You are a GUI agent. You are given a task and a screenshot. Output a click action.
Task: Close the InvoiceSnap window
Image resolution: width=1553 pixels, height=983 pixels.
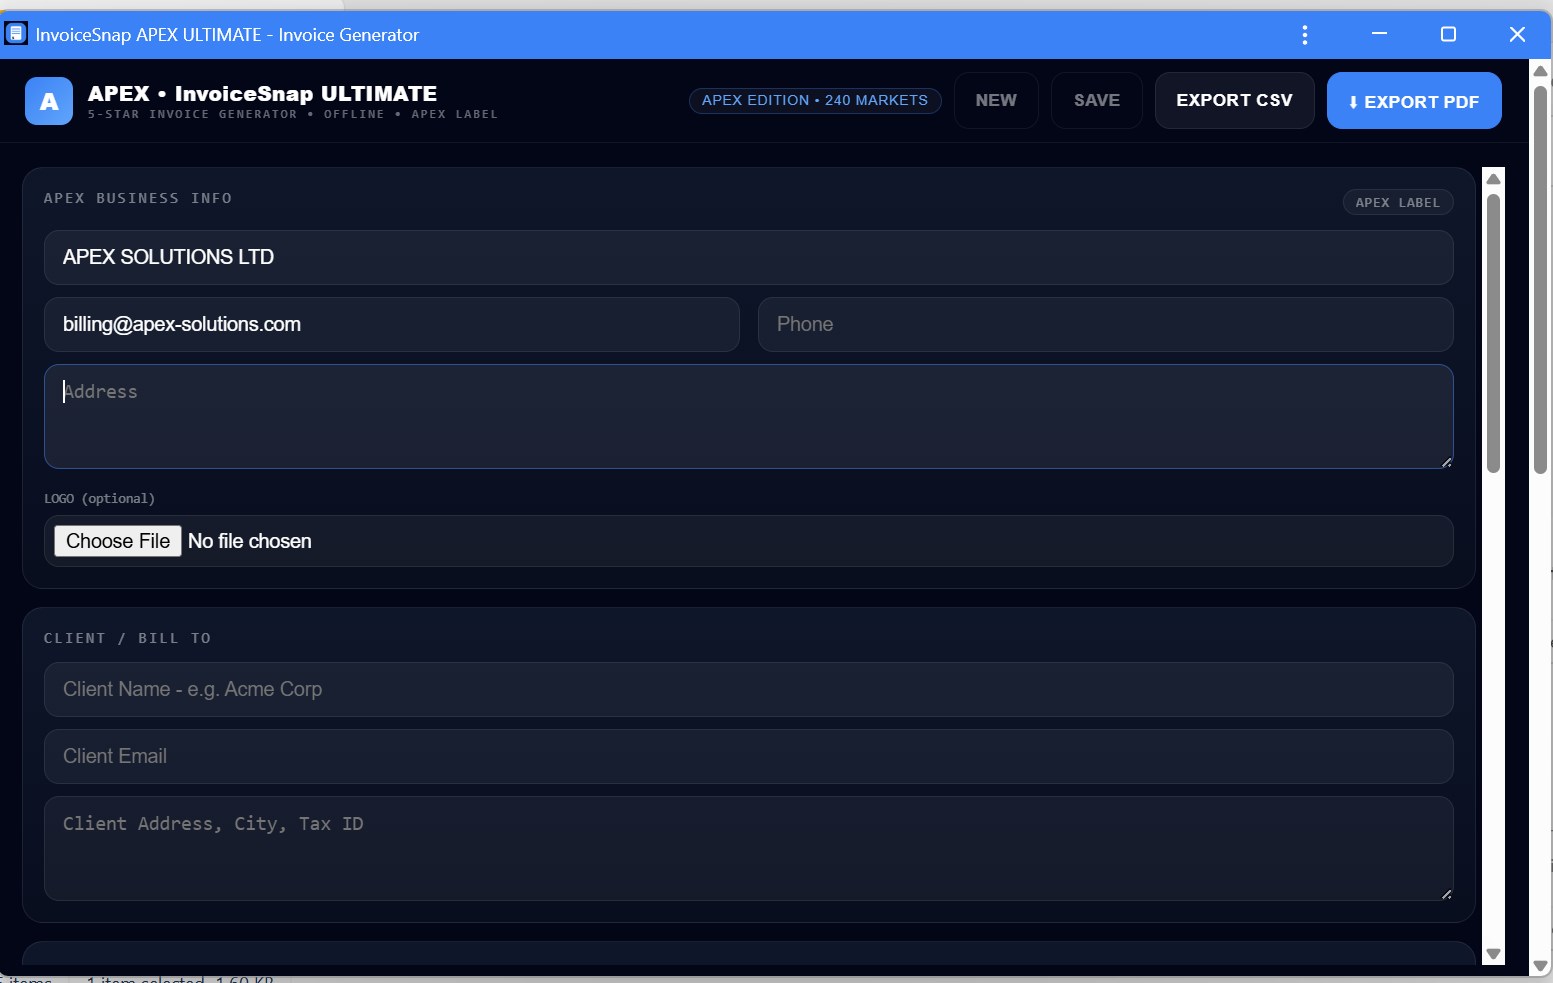coord(1517,34)
